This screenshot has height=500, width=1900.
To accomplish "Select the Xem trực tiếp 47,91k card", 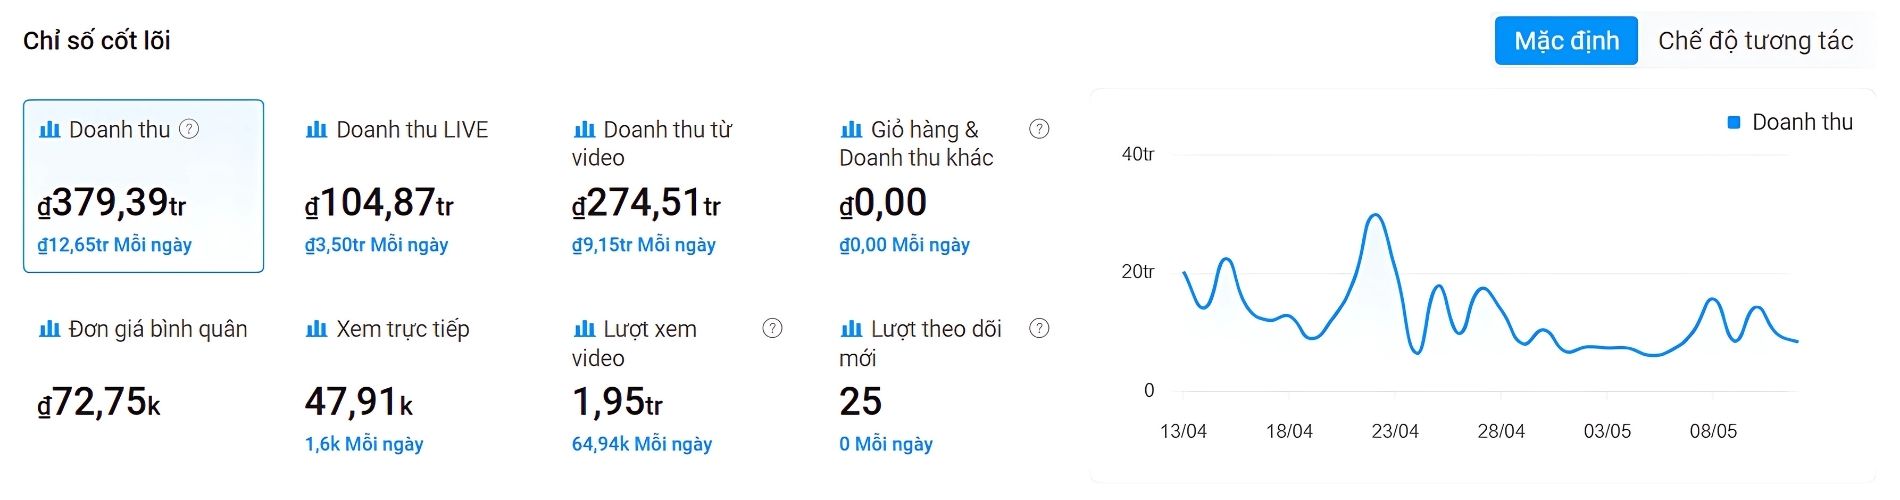I will point(410,385).
